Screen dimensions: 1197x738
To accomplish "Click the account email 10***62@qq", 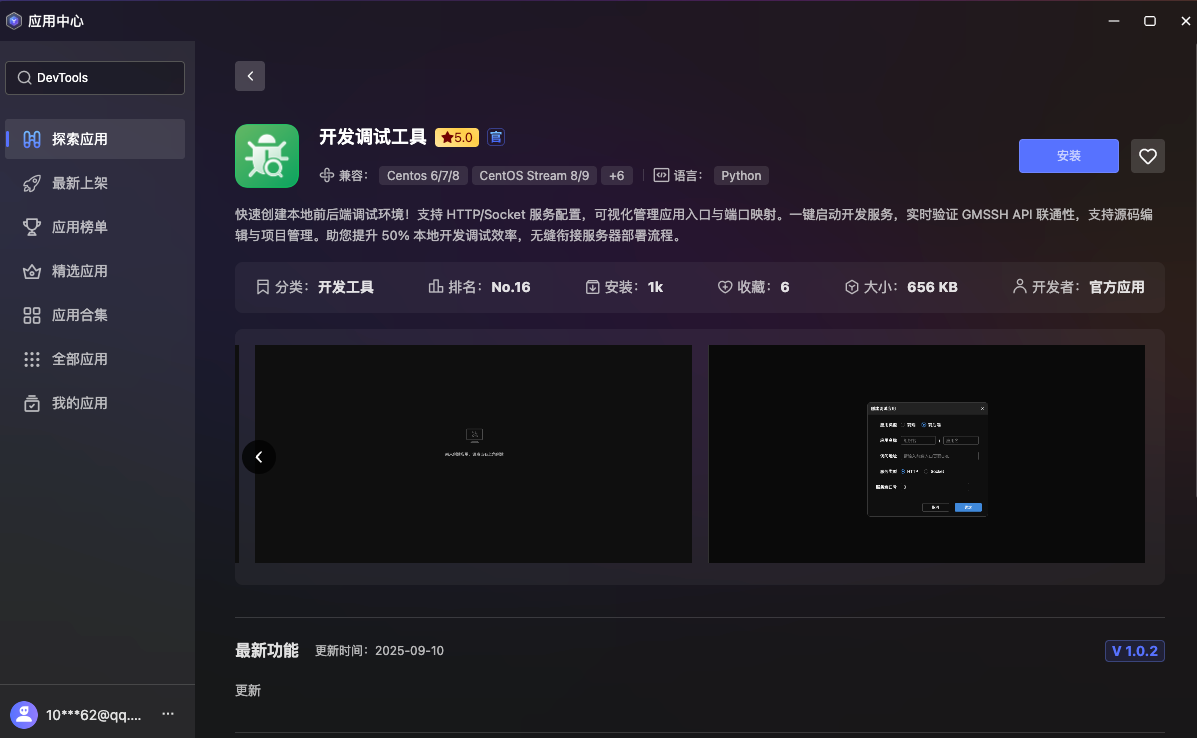I will point(93,715).
